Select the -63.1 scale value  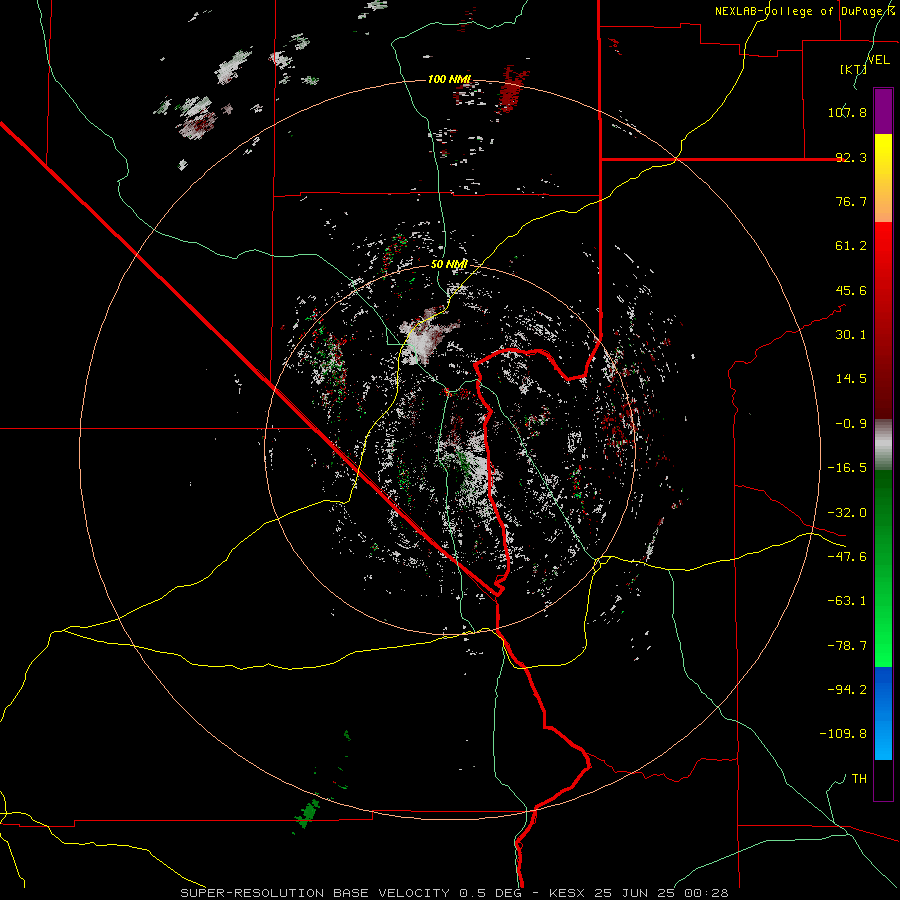pos(847,601)
